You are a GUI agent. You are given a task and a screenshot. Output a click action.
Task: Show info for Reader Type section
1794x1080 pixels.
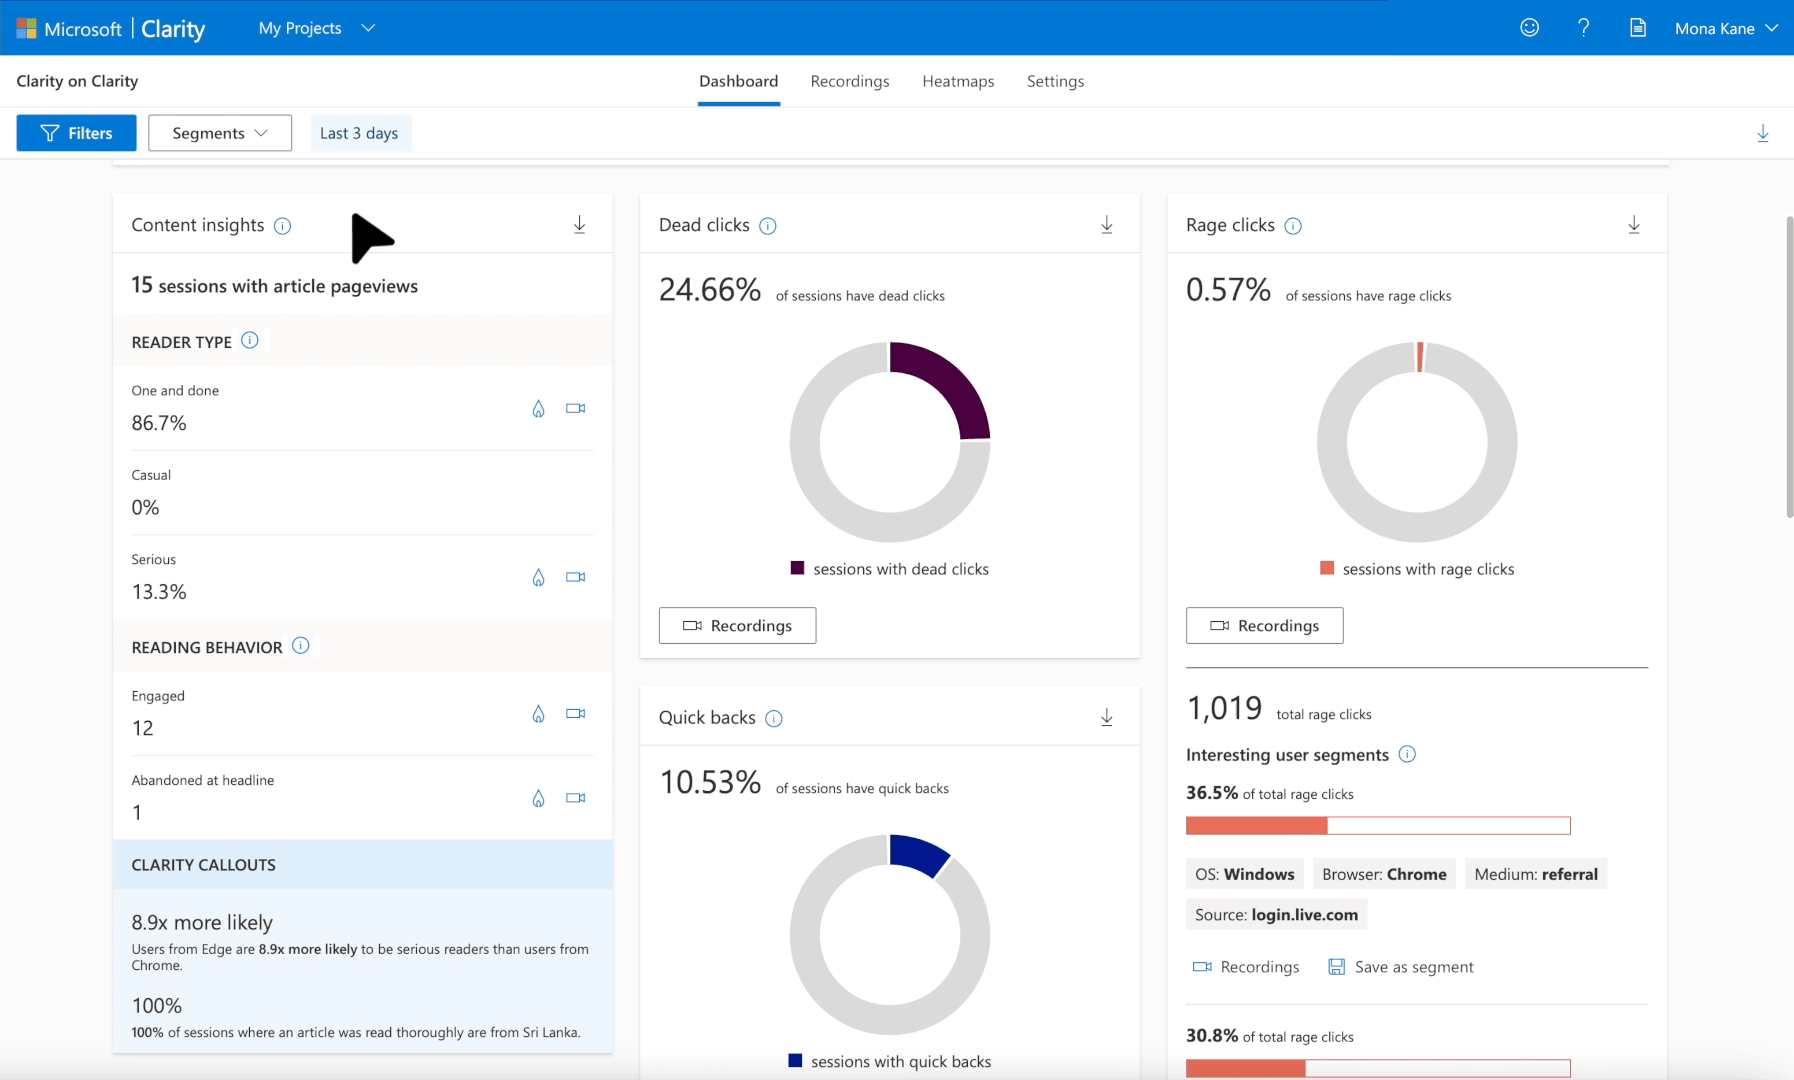pyautogui.click(x=250, y=341)
